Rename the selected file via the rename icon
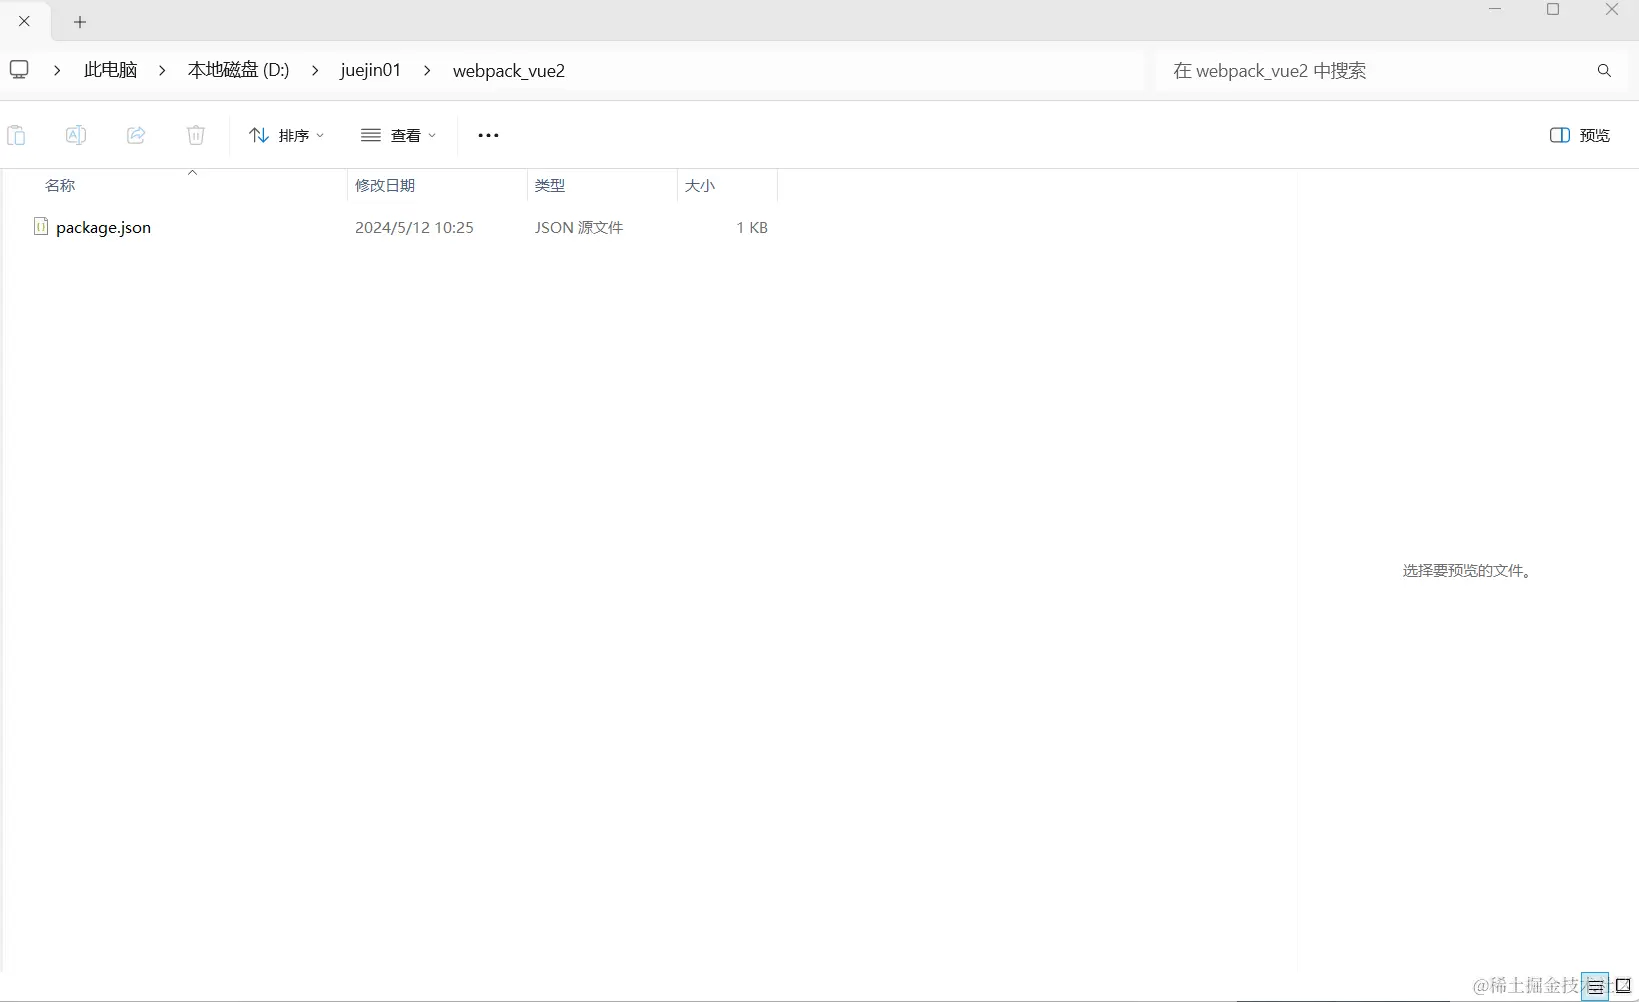 (76, 135)
